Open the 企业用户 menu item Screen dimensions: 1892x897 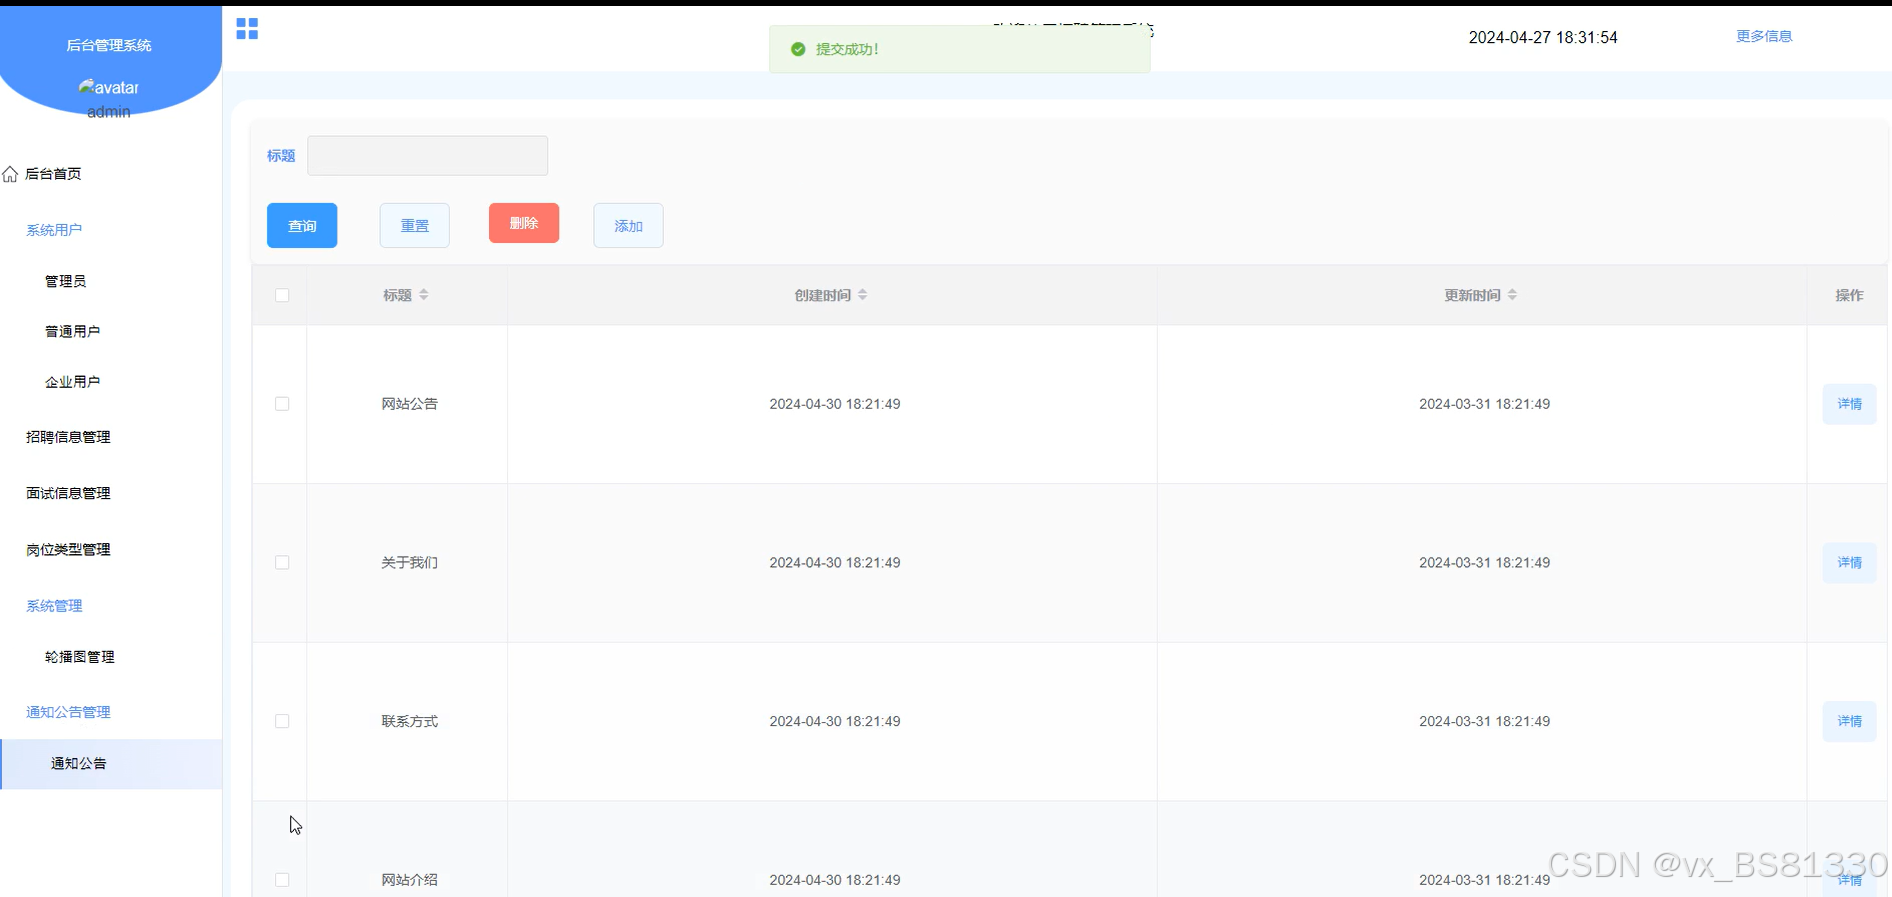tap(72, 382)
